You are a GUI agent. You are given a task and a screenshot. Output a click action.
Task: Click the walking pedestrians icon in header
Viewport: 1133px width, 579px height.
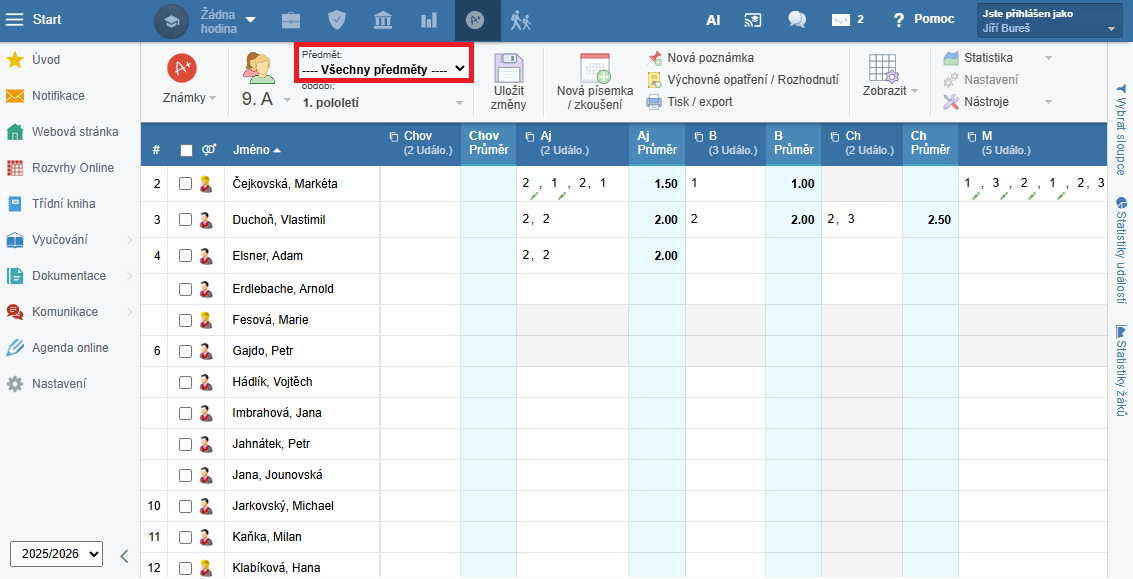click(520, 20)
